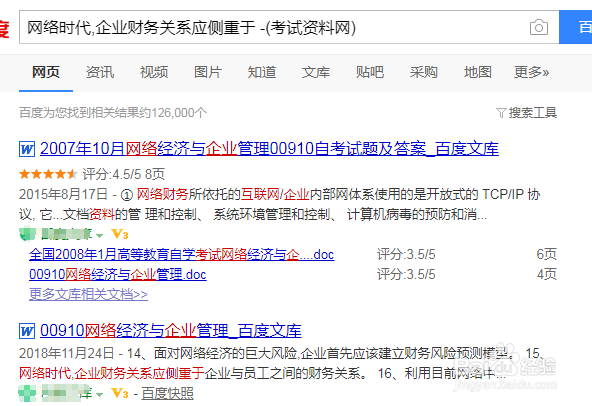This screenshot has height=406, width=592.
Task: Click the funnel icon beside 搜索工具
Action: [501, 113]
